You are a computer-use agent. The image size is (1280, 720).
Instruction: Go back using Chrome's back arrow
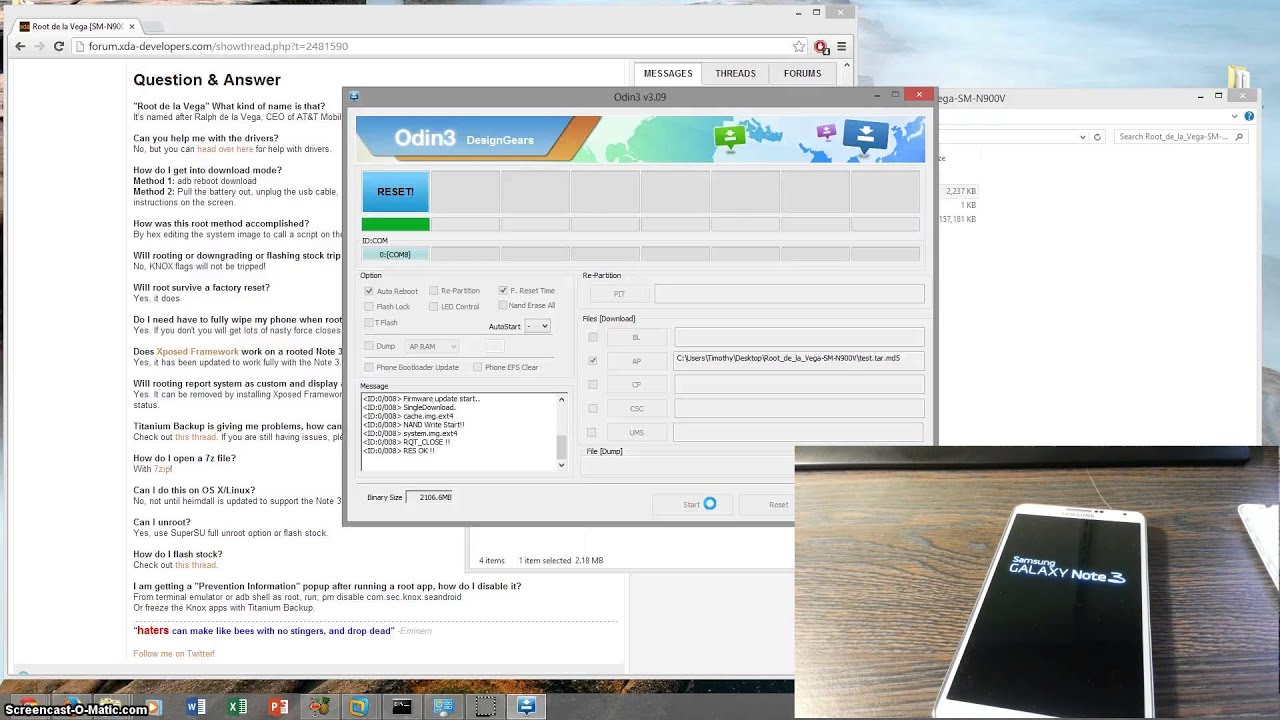tap(20, 46)
